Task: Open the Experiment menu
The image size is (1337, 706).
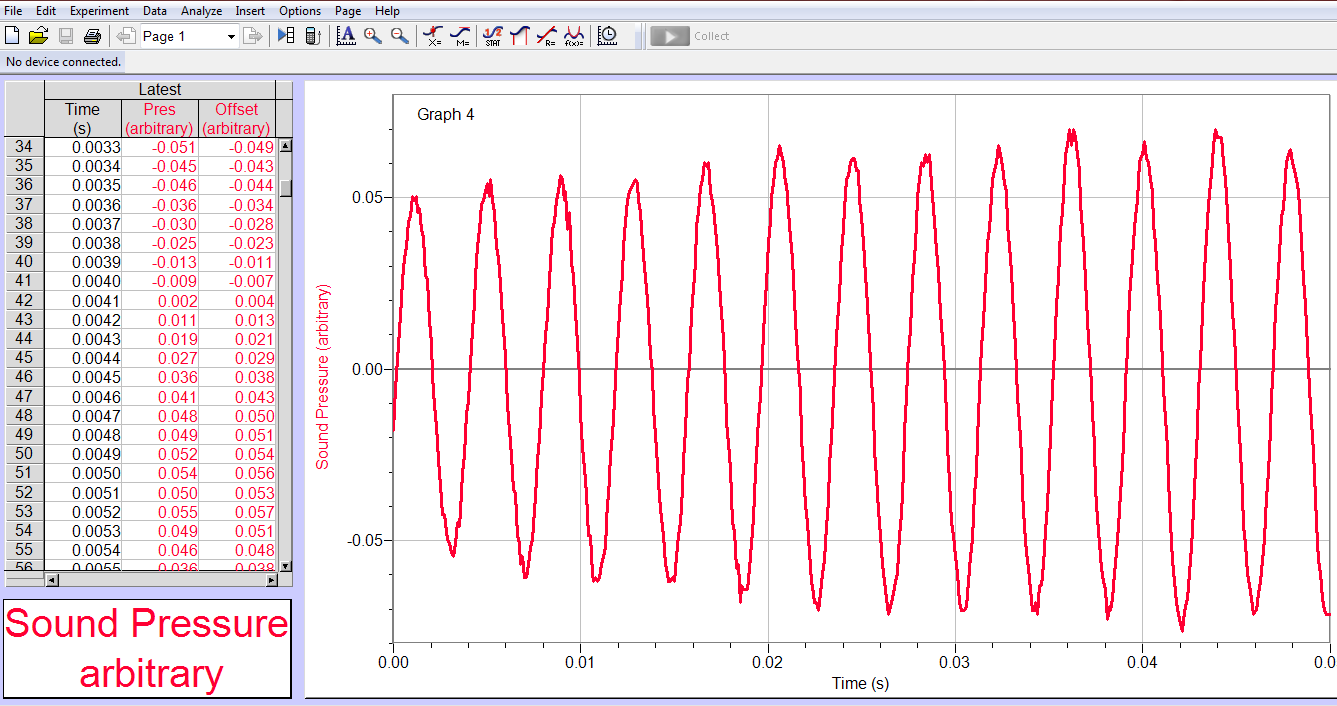Action: click(x=99, y=11)
